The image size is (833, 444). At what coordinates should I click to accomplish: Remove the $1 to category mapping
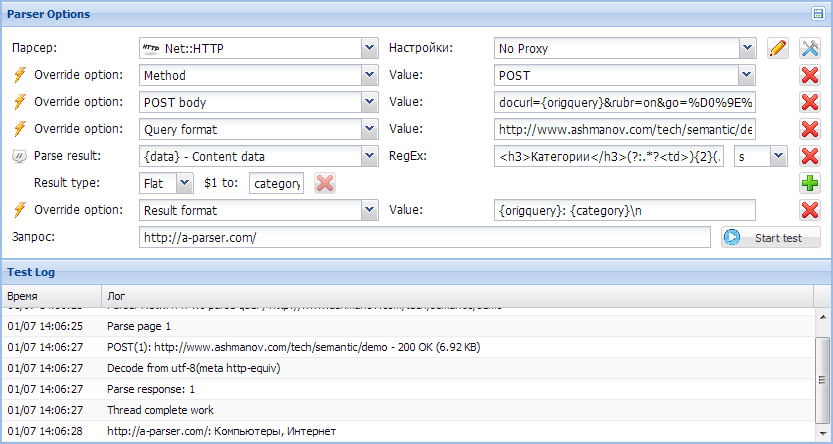click(x=325, y=184)
